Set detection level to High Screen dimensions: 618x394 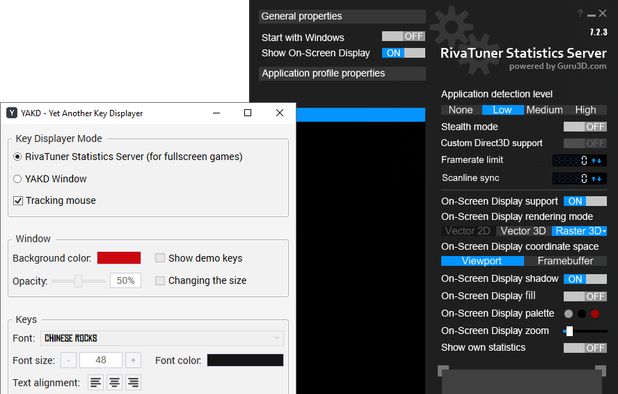point(586,110)
